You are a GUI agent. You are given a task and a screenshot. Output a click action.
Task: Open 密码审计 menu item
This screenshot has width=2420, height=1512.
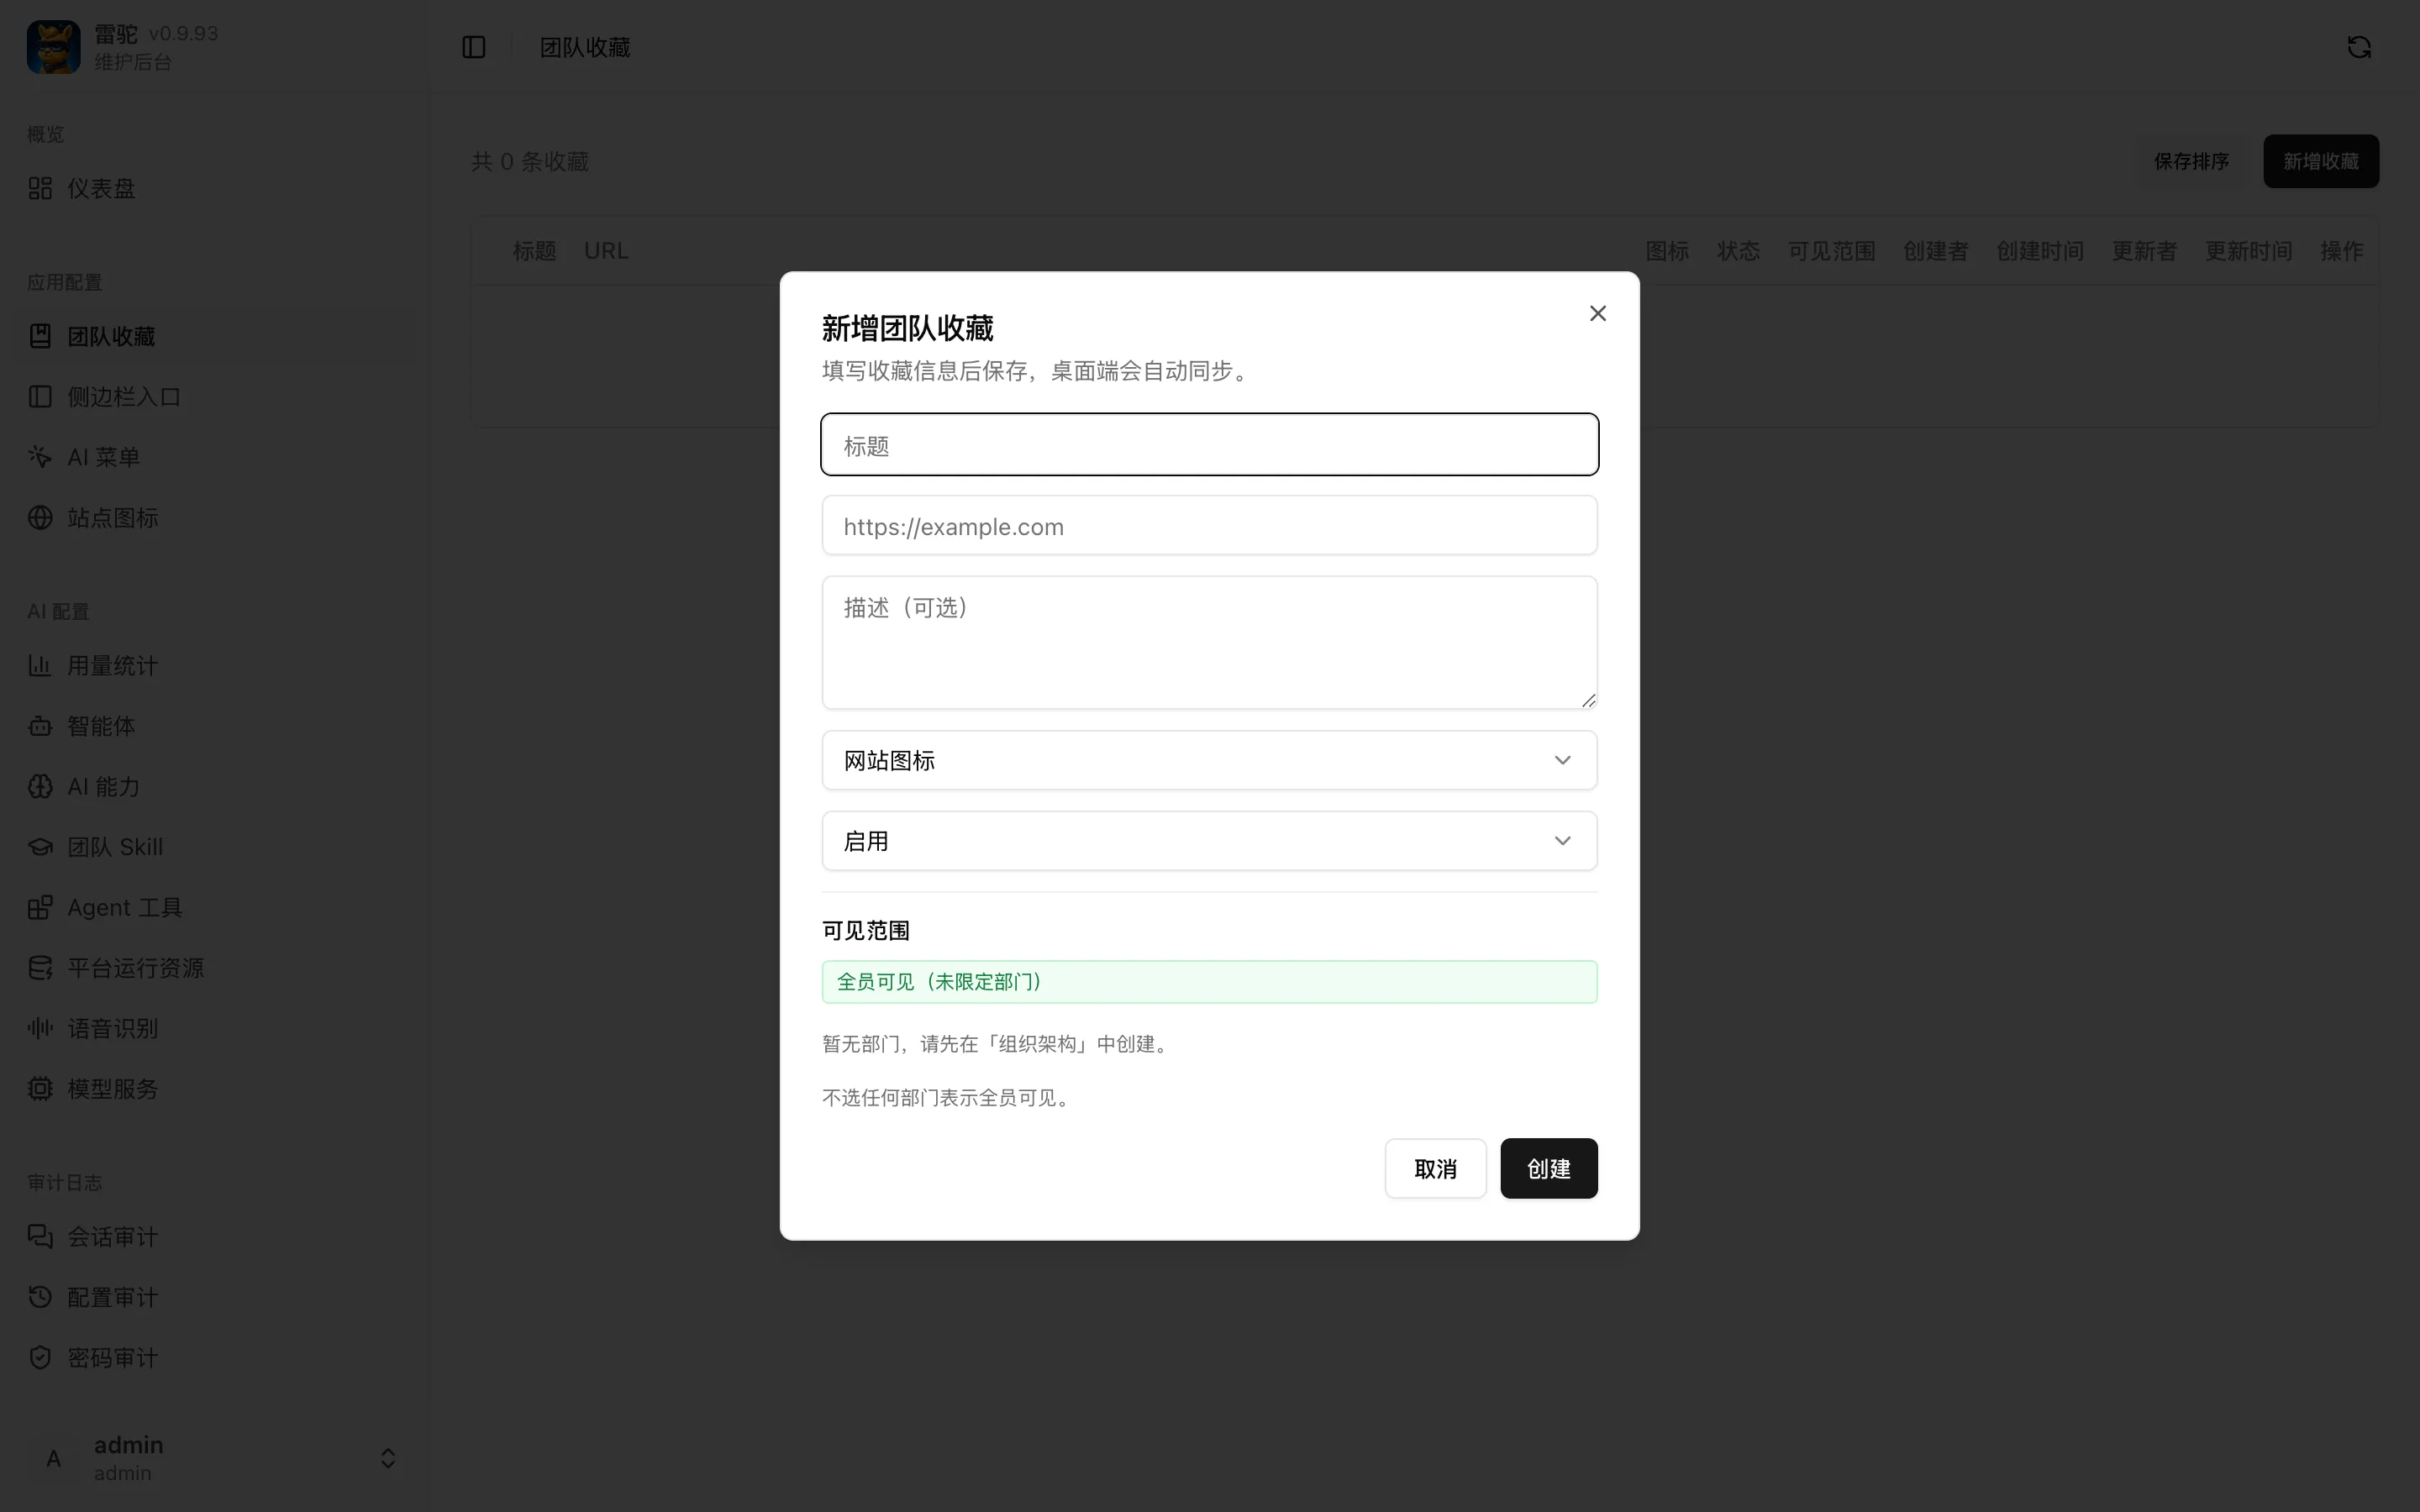[215, 1358]
